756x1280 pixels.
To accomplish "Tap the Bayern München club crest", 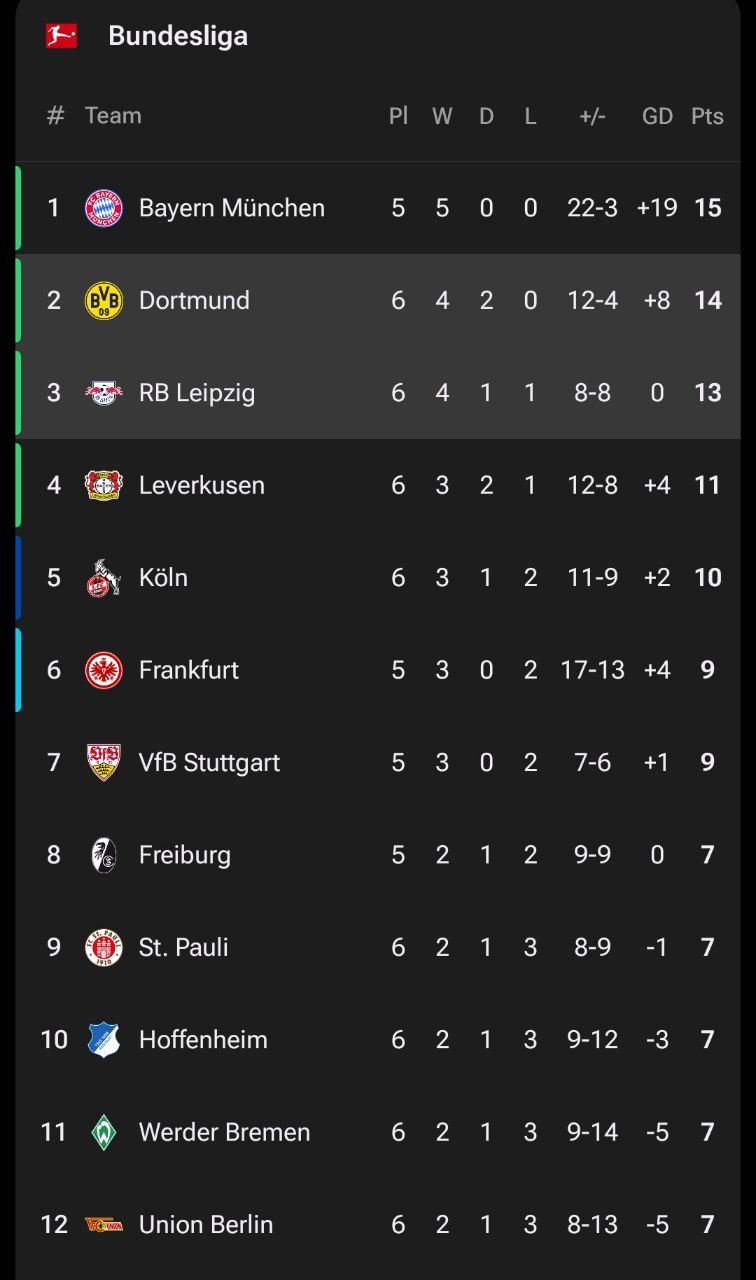I will tap(104, 208).
